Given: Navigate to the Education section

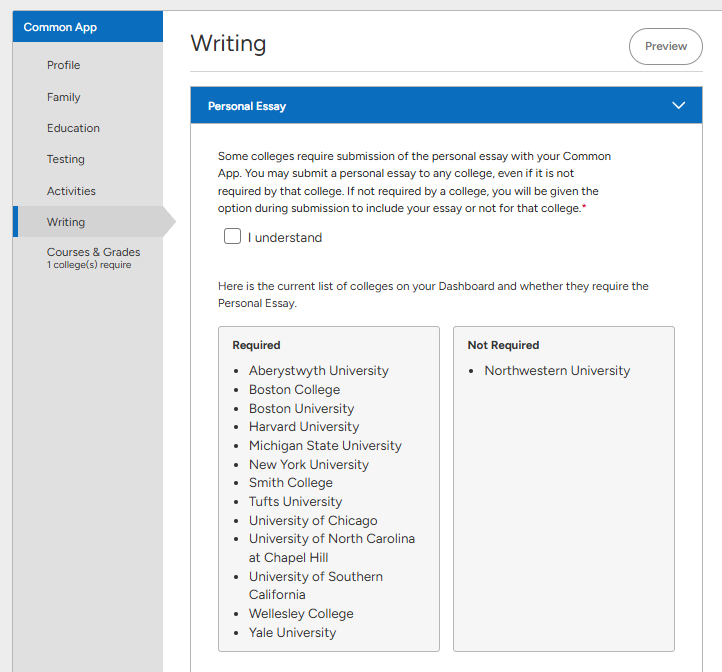Looking at the screenshot, I should (73, 128).
